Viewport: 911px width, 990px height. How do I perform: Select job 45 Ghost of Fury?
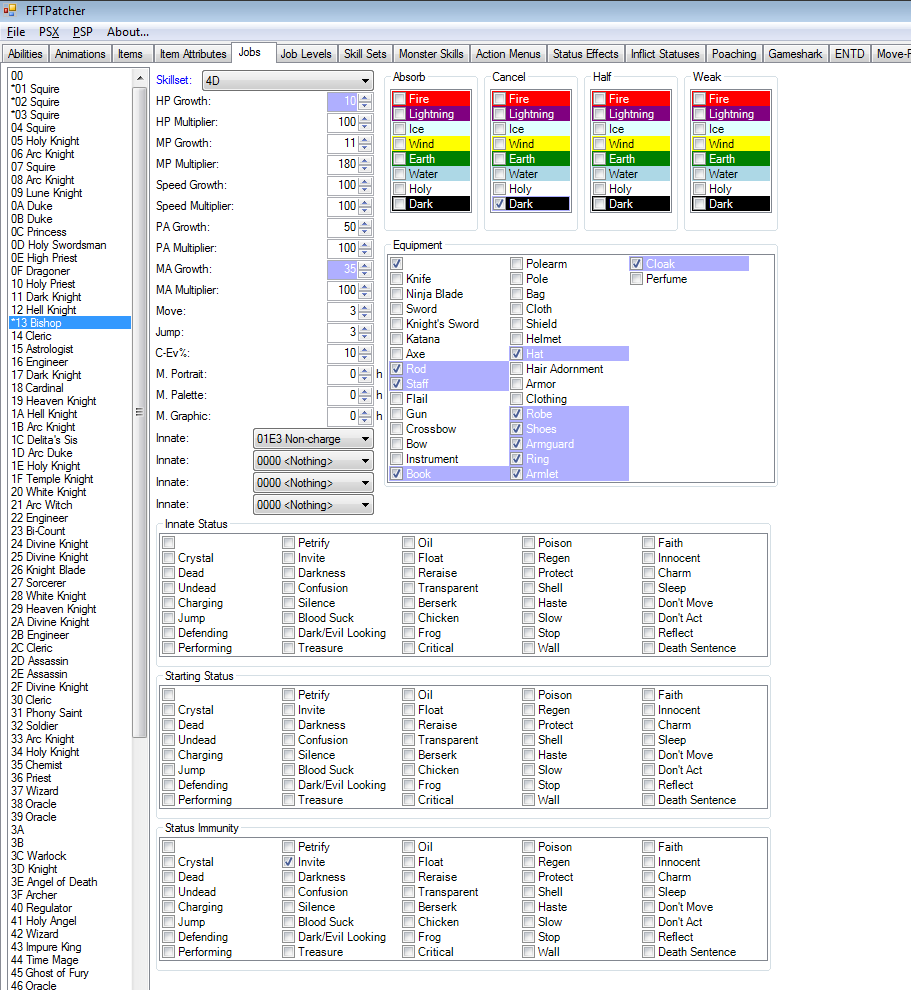70,973
